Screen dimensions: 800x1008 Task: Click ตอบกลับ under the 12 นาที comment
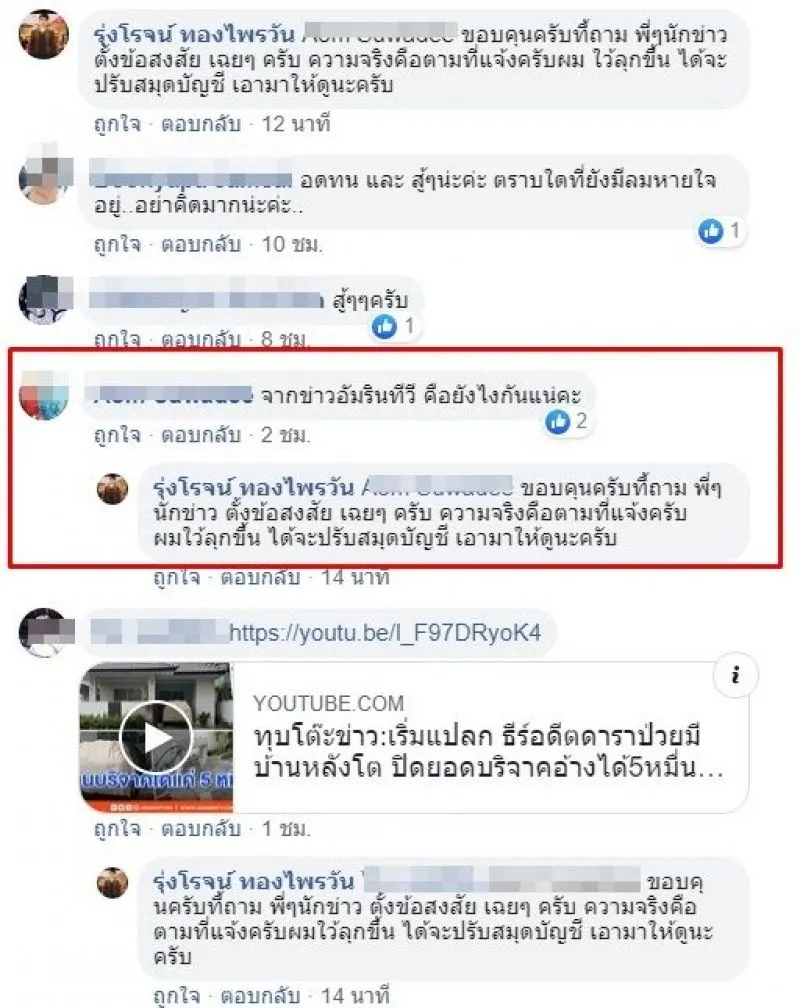[201, 123]
